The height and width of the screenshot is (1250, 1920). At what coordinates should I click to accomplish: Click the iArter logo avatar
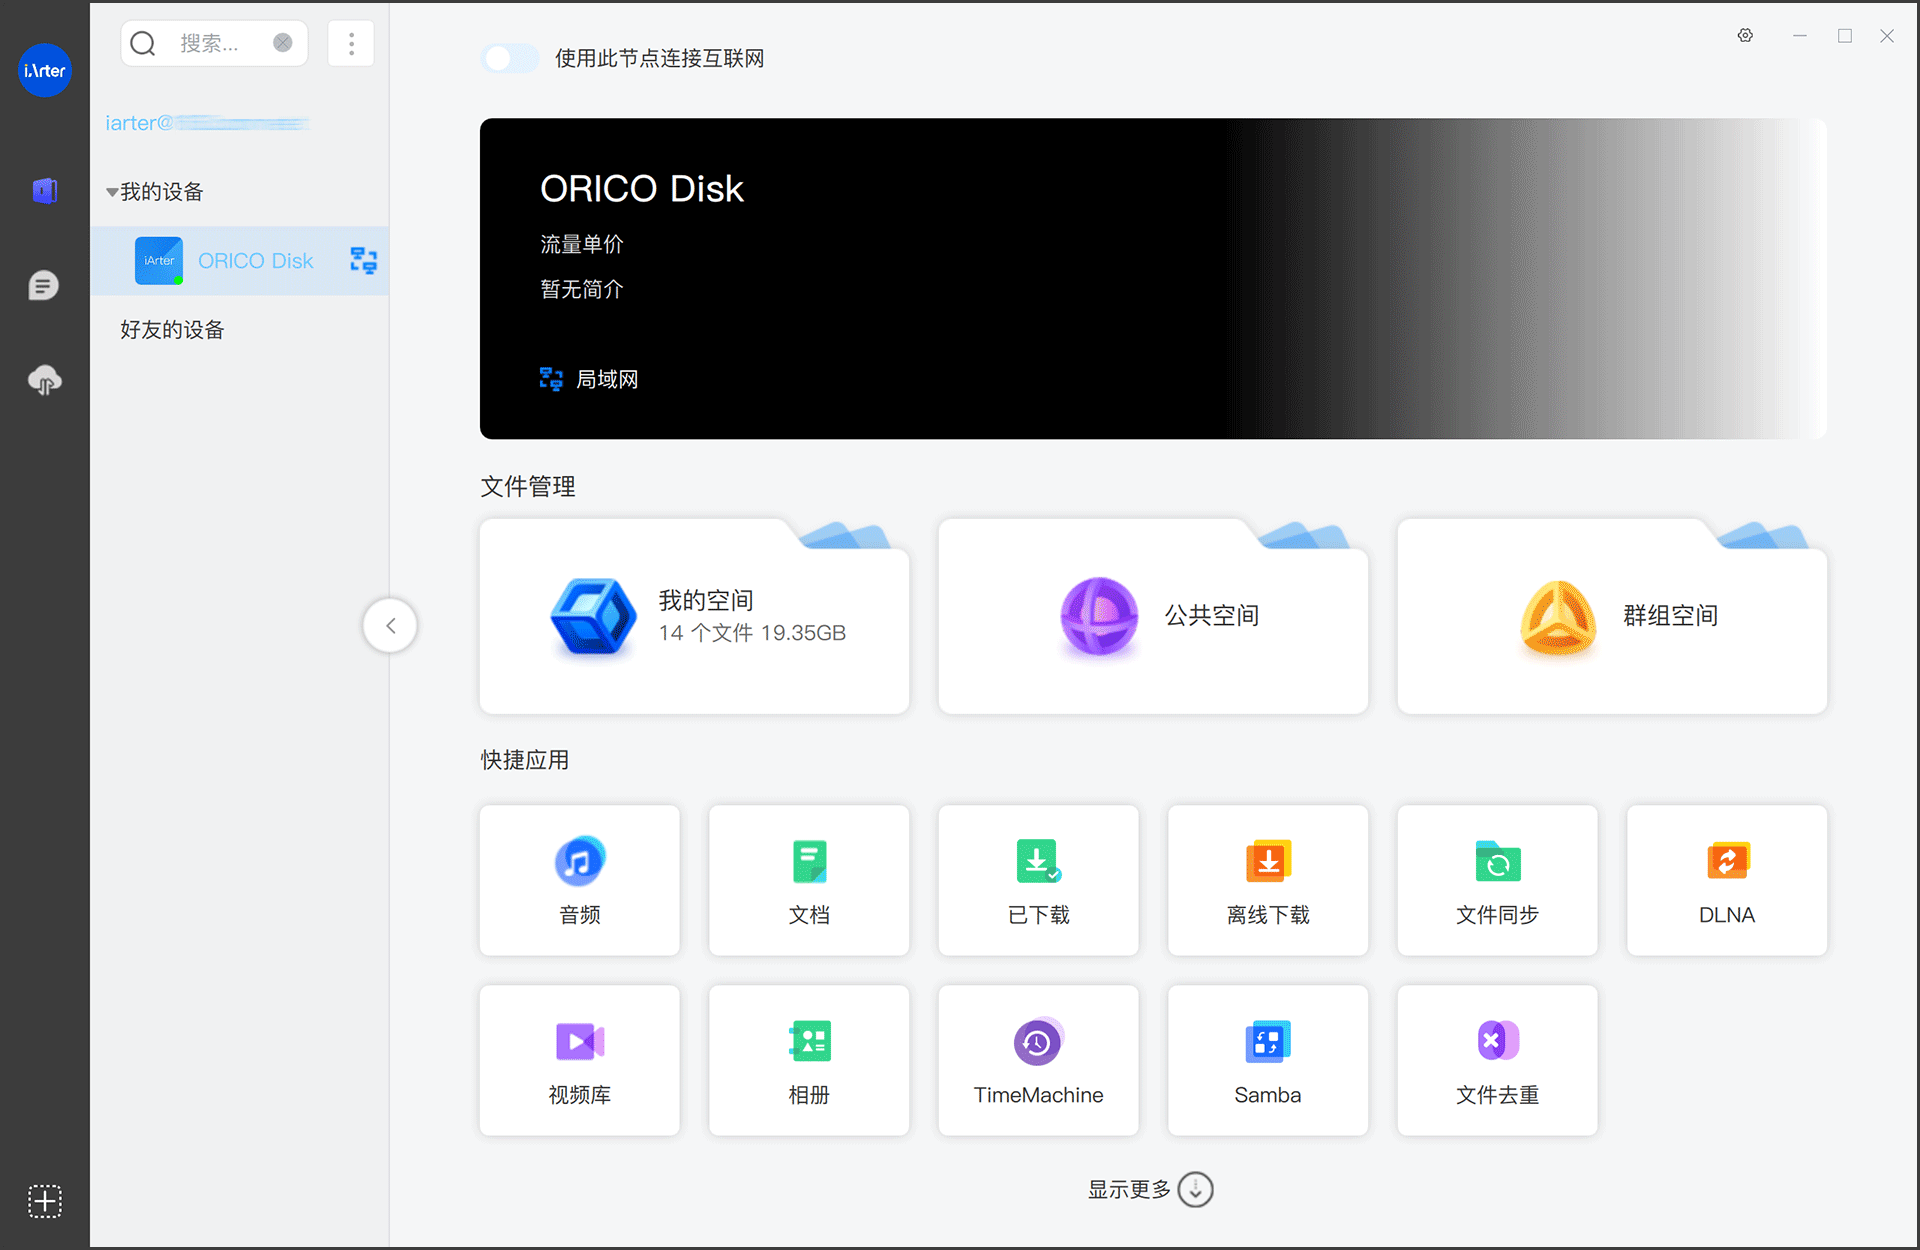(45, 70)
